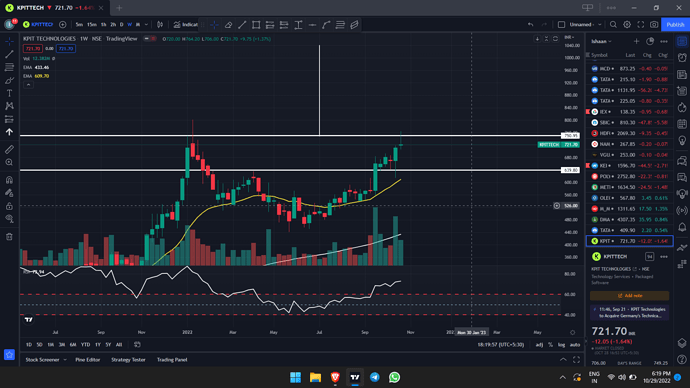The height and width of the screenshot is (388, 690).
Task: Pick the parallel channel tool in favorites toolbar
Action: coord(354,25)
